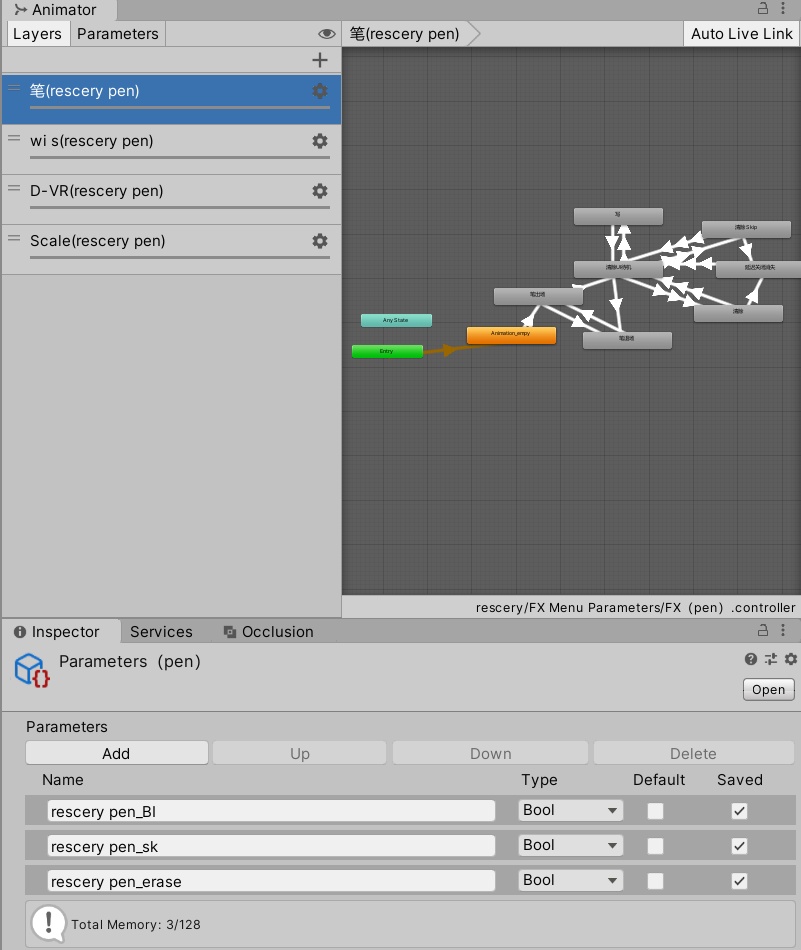Image resolution: width=801 pixels, height=950 pixels.
Task: Open the Type dropdown for rescery pen_erase
Action: point(570,880)
